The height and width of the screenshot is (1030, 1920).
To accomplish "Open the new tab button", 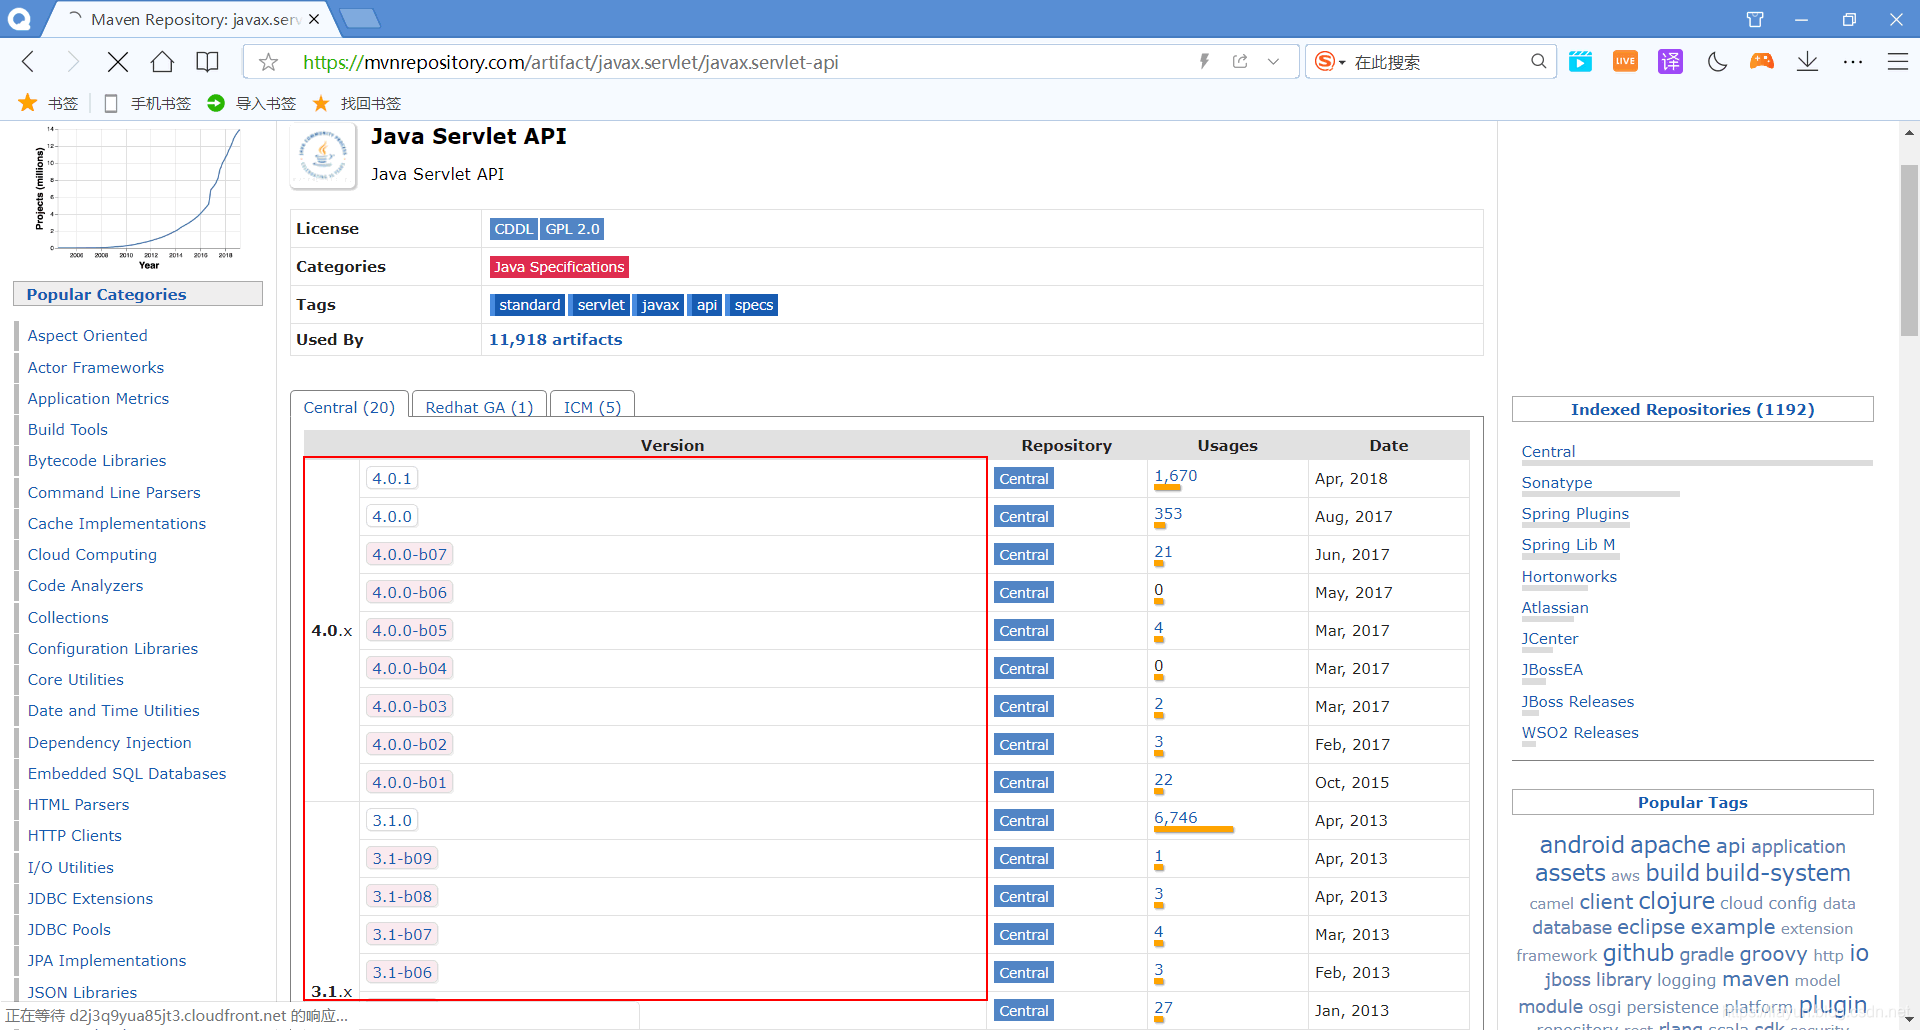I will tap(359, 18).
